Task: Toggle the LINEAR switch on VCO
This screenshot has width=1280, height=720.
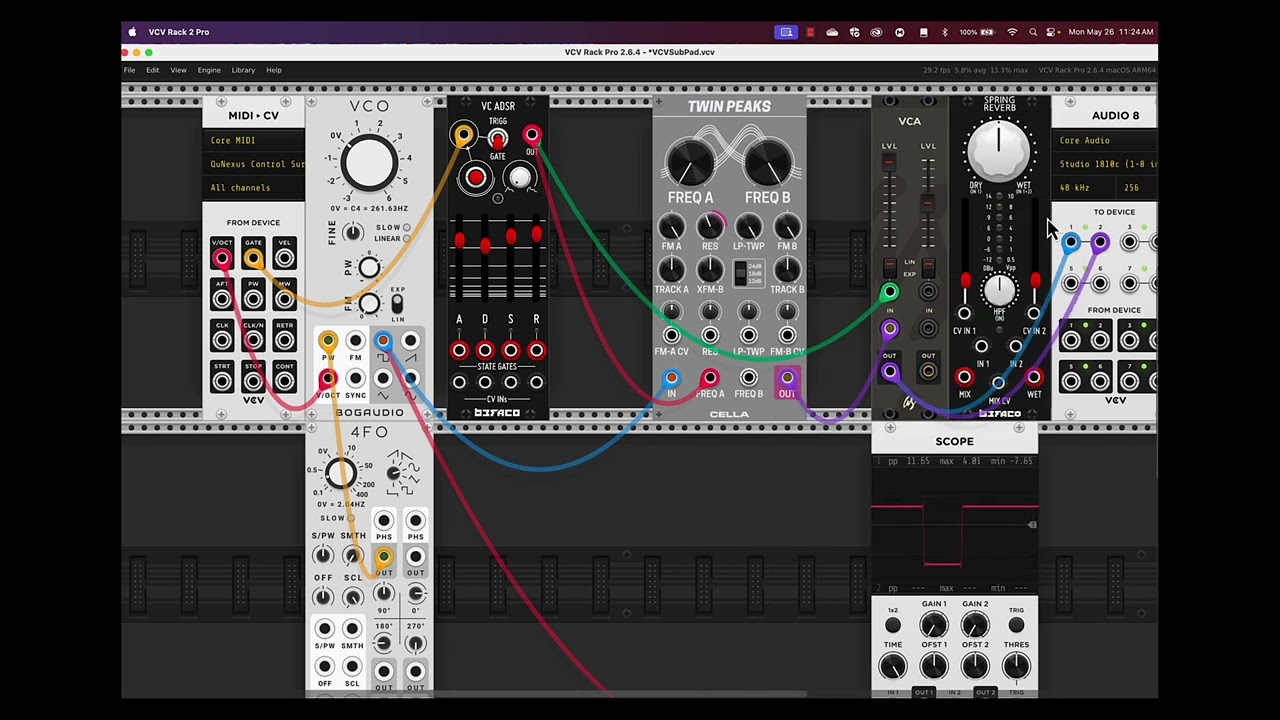Action: pos(406,239)
